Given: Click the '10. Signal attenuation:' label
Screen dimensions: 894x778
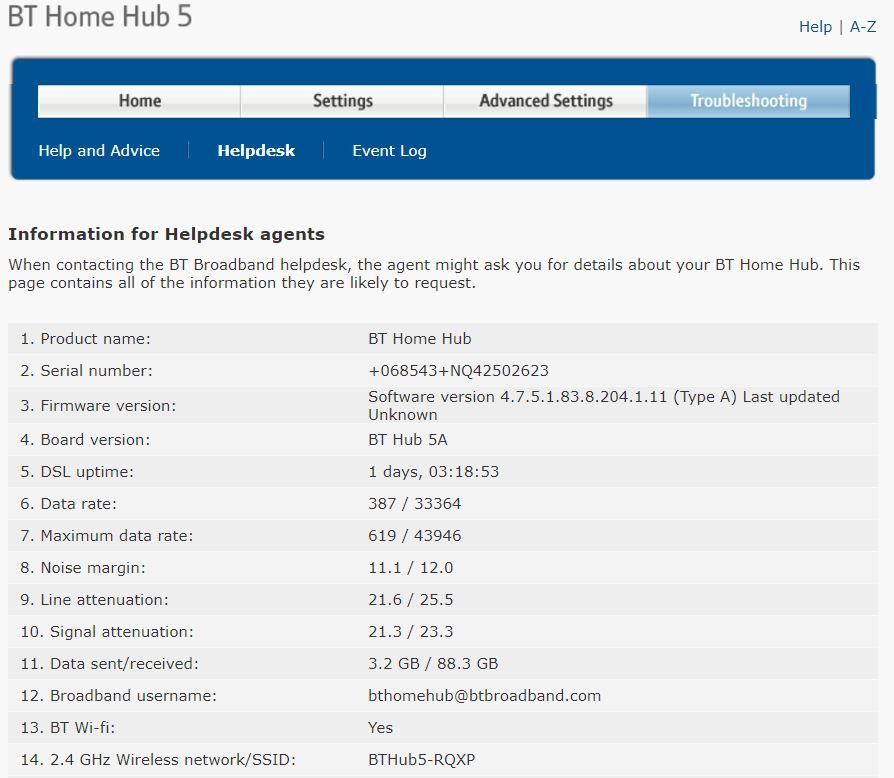Looking at the screenshot, I should [x=107, y=631].
